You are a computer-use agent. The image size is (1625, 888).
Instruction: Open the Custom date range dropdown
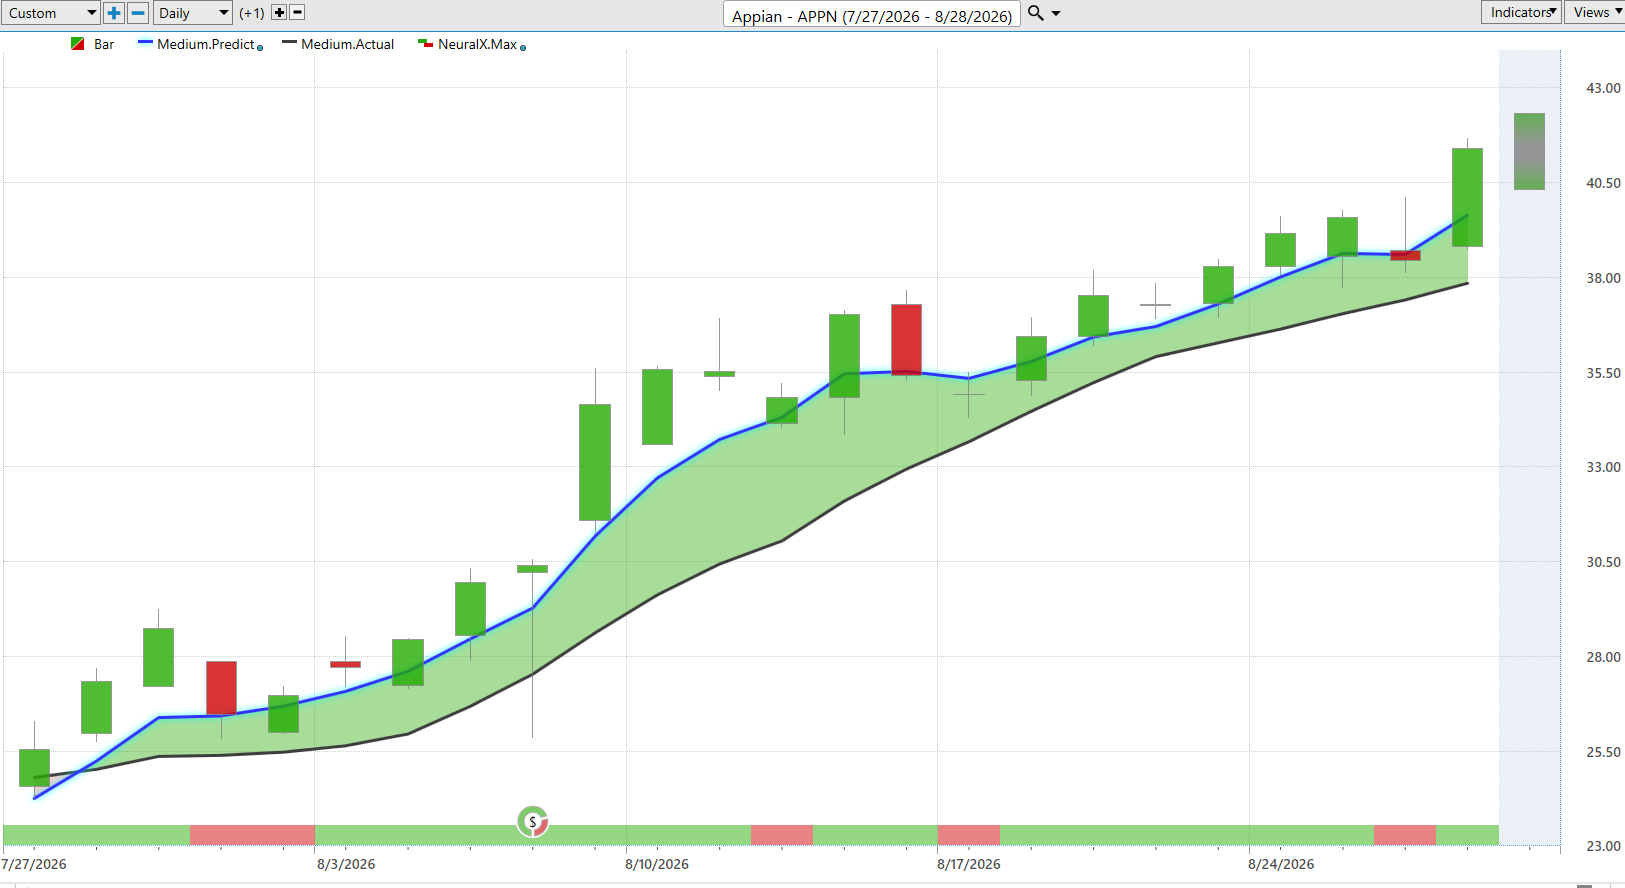point(50,13)
